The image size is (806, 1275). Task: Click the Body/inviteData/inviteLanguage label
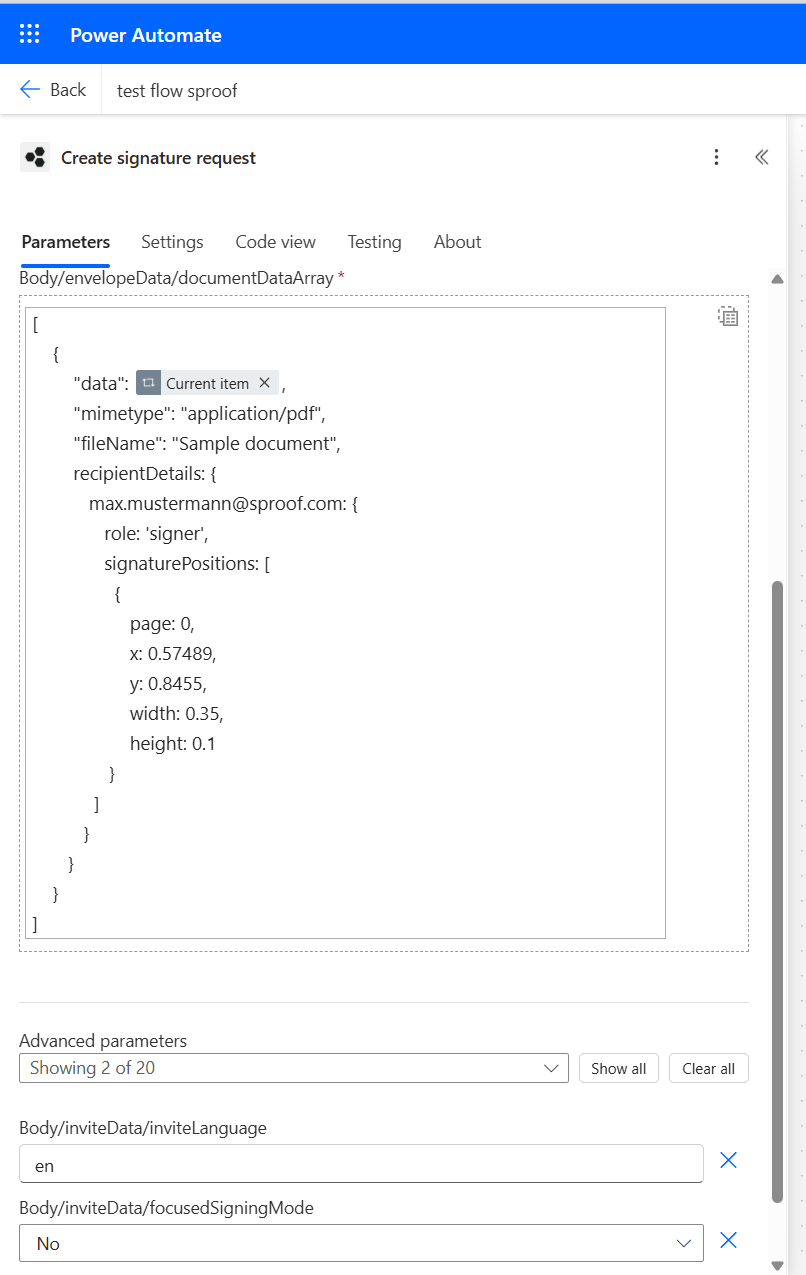(143, 1128)
